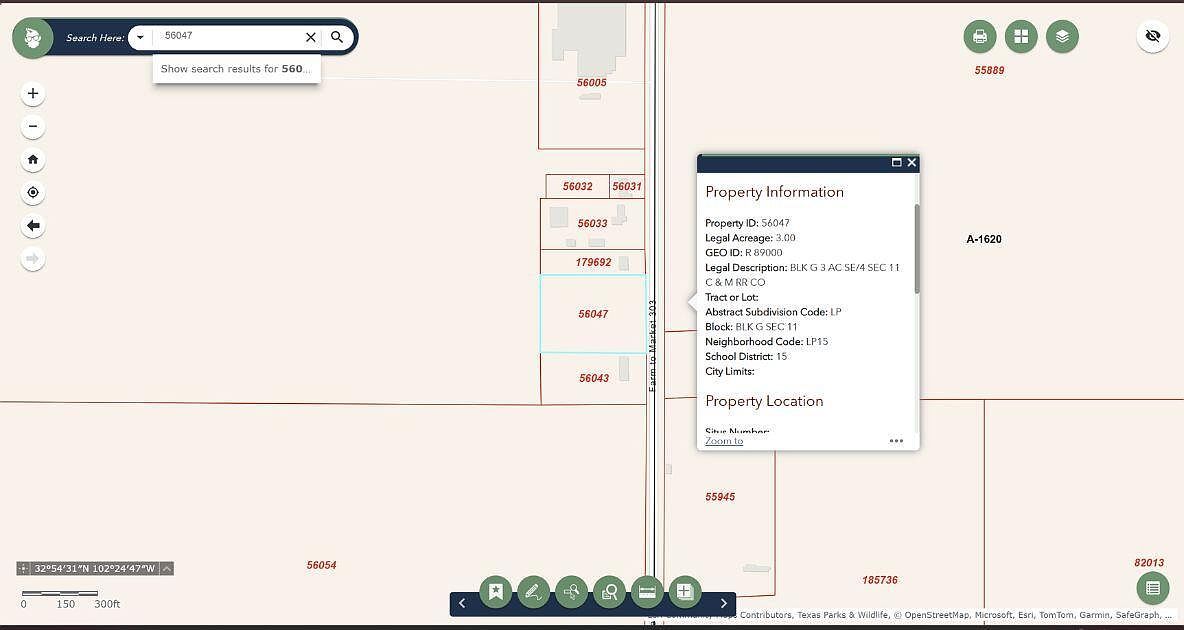The height and width of the screenshot is (630, 1184).
Task: Close the Property Information popup
Action: click(911, 162)
